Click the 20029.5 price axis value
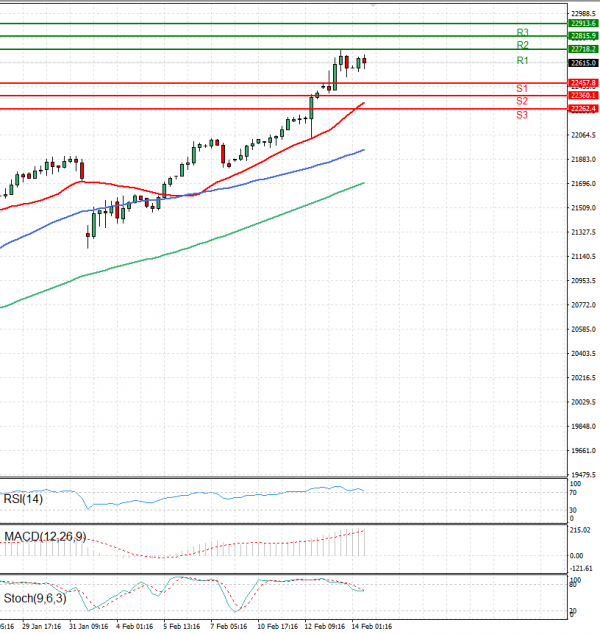Screen dimensions: 600x634 [583, 402]
